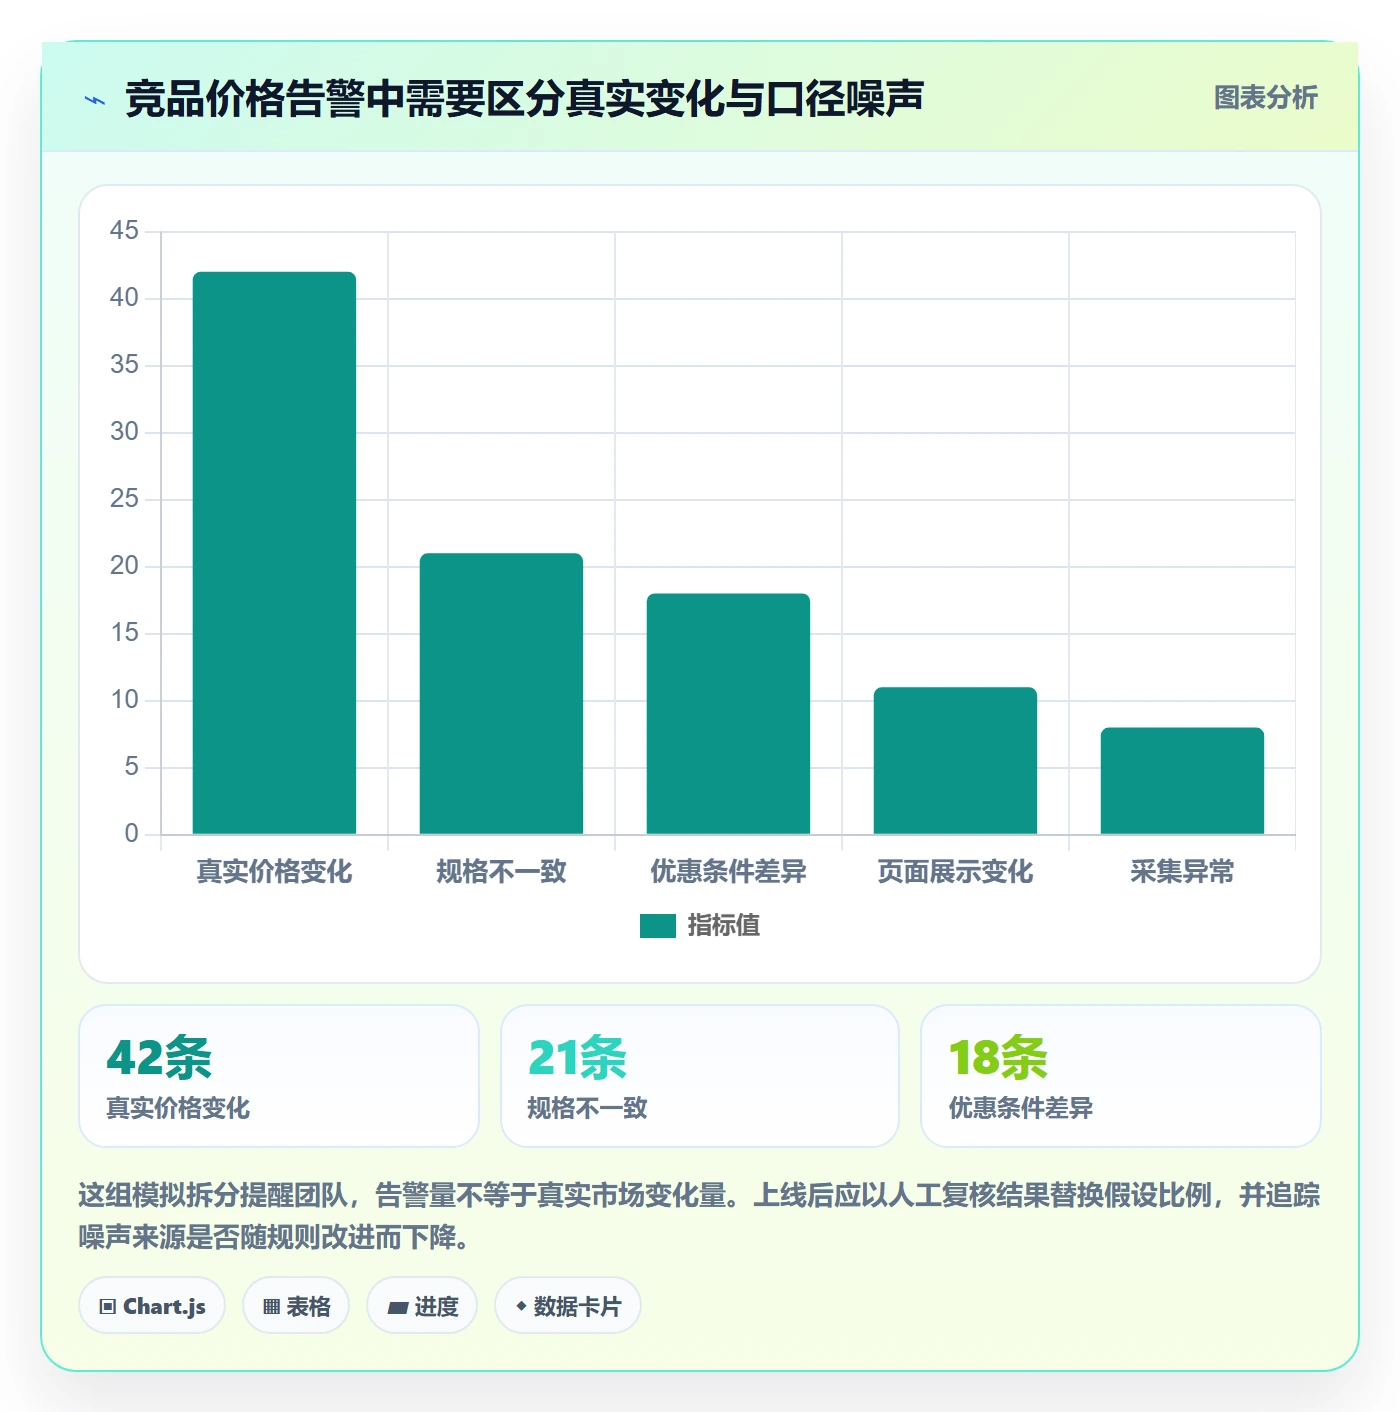Click the description paragraph starting 这组模拟拆分

tap(699, 1216)
